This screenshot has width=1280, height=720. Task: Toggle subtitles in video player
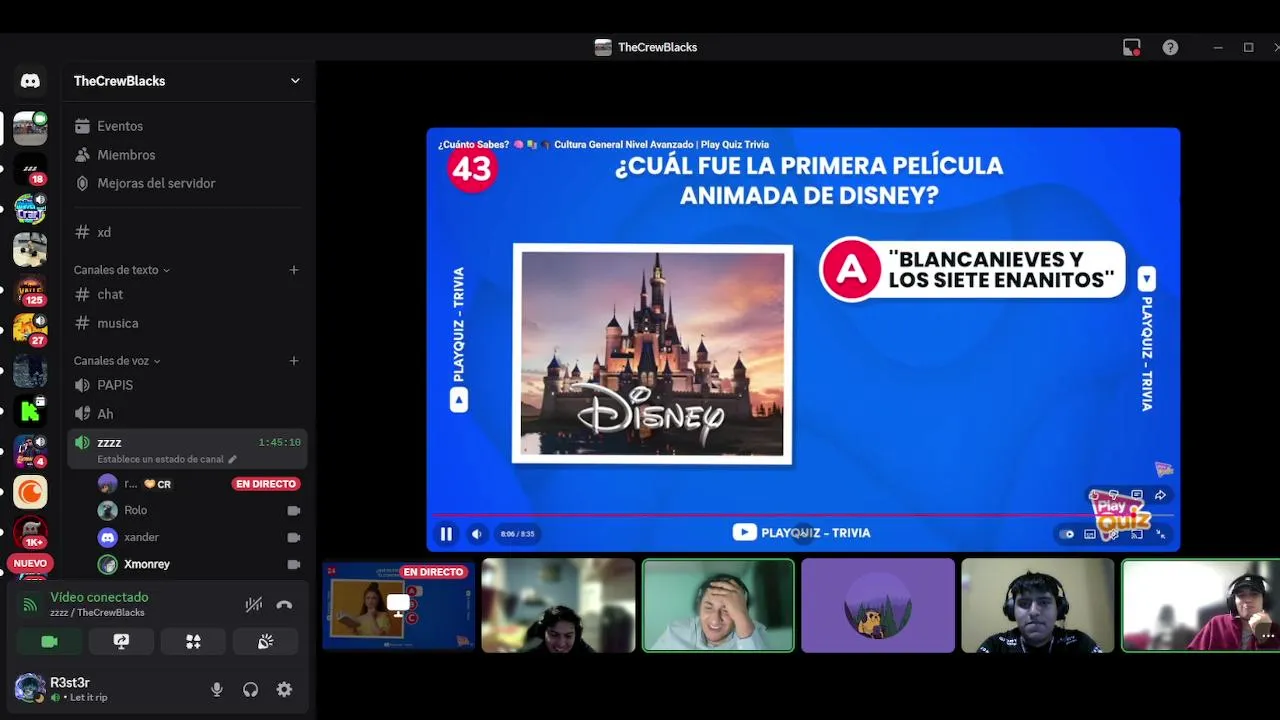click(1090, 534)
